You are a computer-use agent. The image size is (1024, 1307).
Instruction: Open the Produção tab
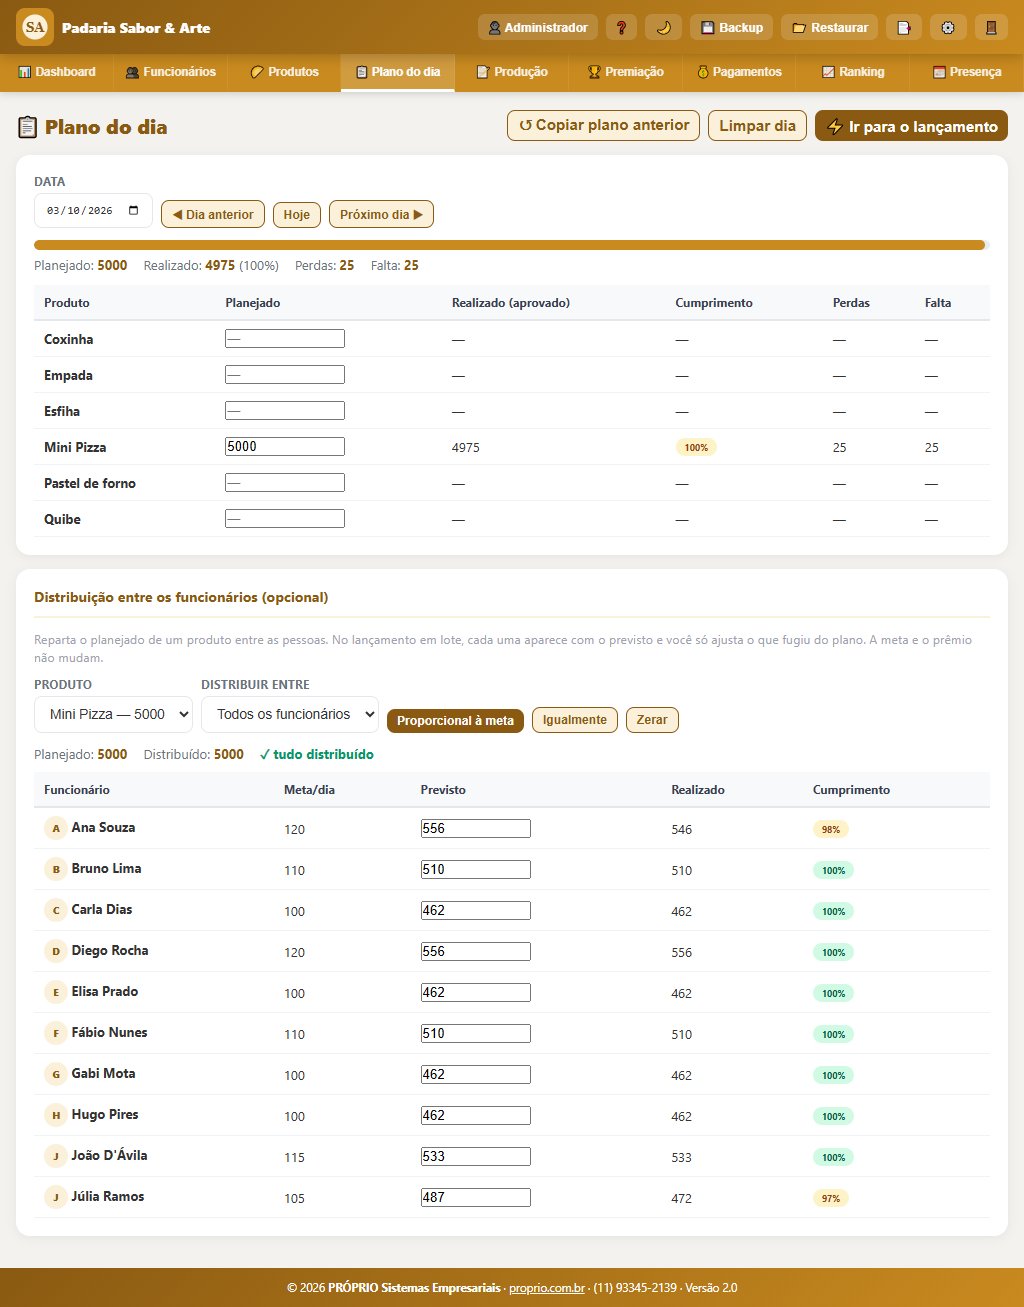[x=512, y=72]
